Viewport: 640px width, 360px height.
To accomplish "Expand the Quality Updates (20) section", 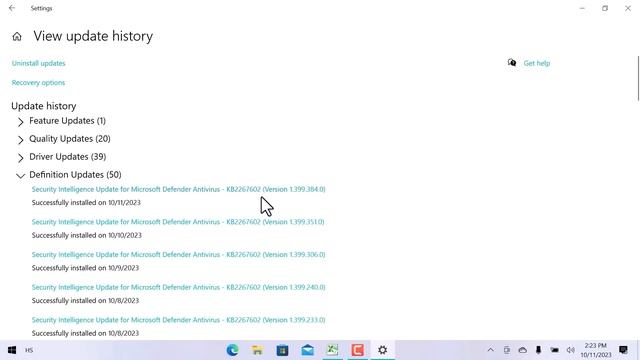I will (x=63, y=139).
